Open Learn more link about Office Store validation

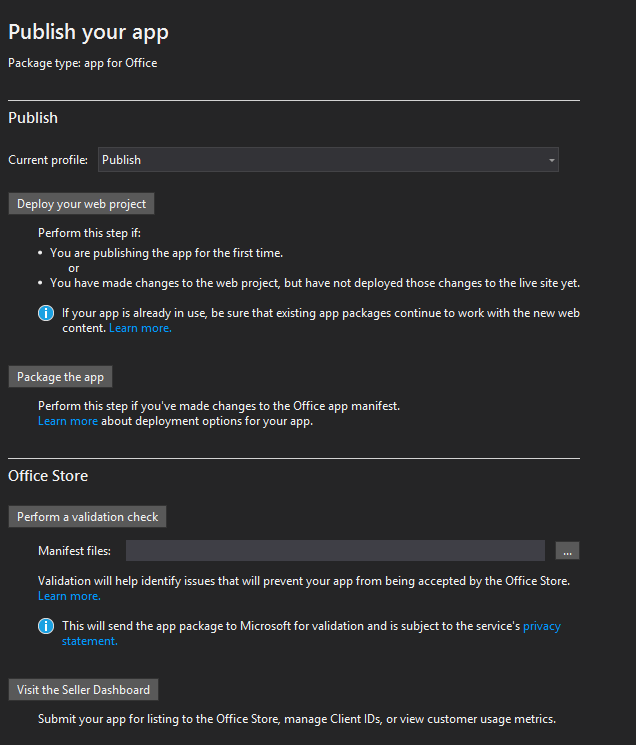point(69,596)
